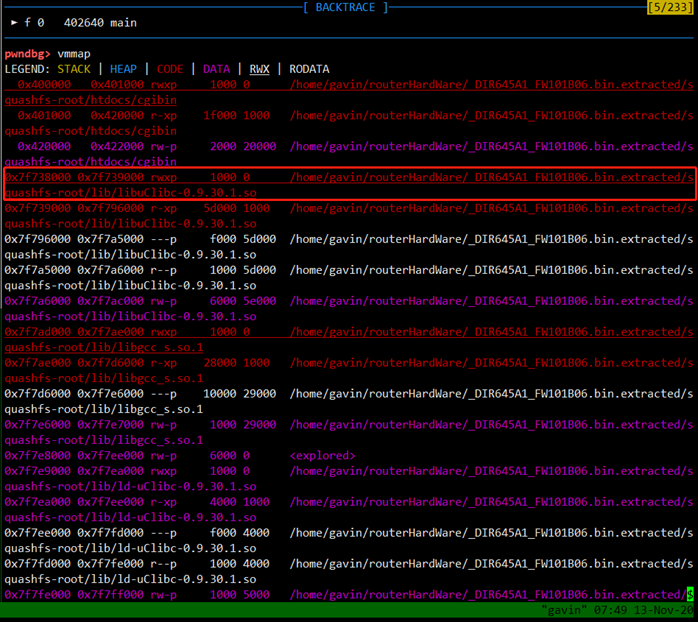Image resolution: width=698 pixels, height=622 pixels.
Task: Click the RWX legend label
Action: (x=260, y=69)
